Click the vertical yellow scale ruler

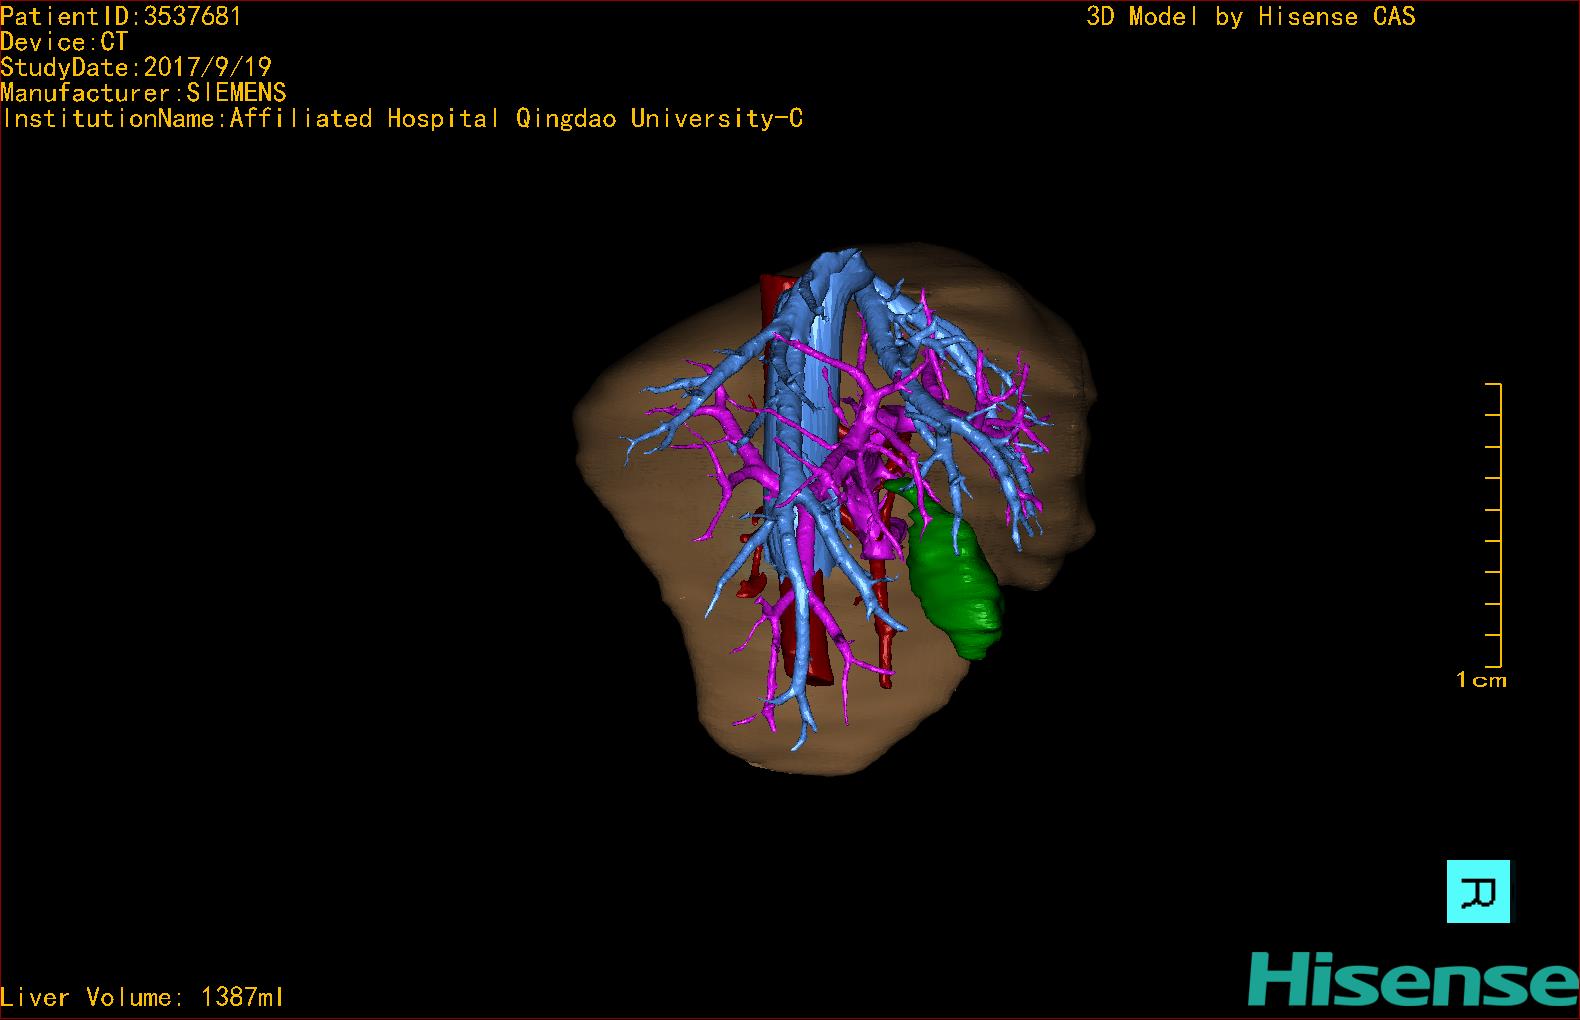[1497, 524]
